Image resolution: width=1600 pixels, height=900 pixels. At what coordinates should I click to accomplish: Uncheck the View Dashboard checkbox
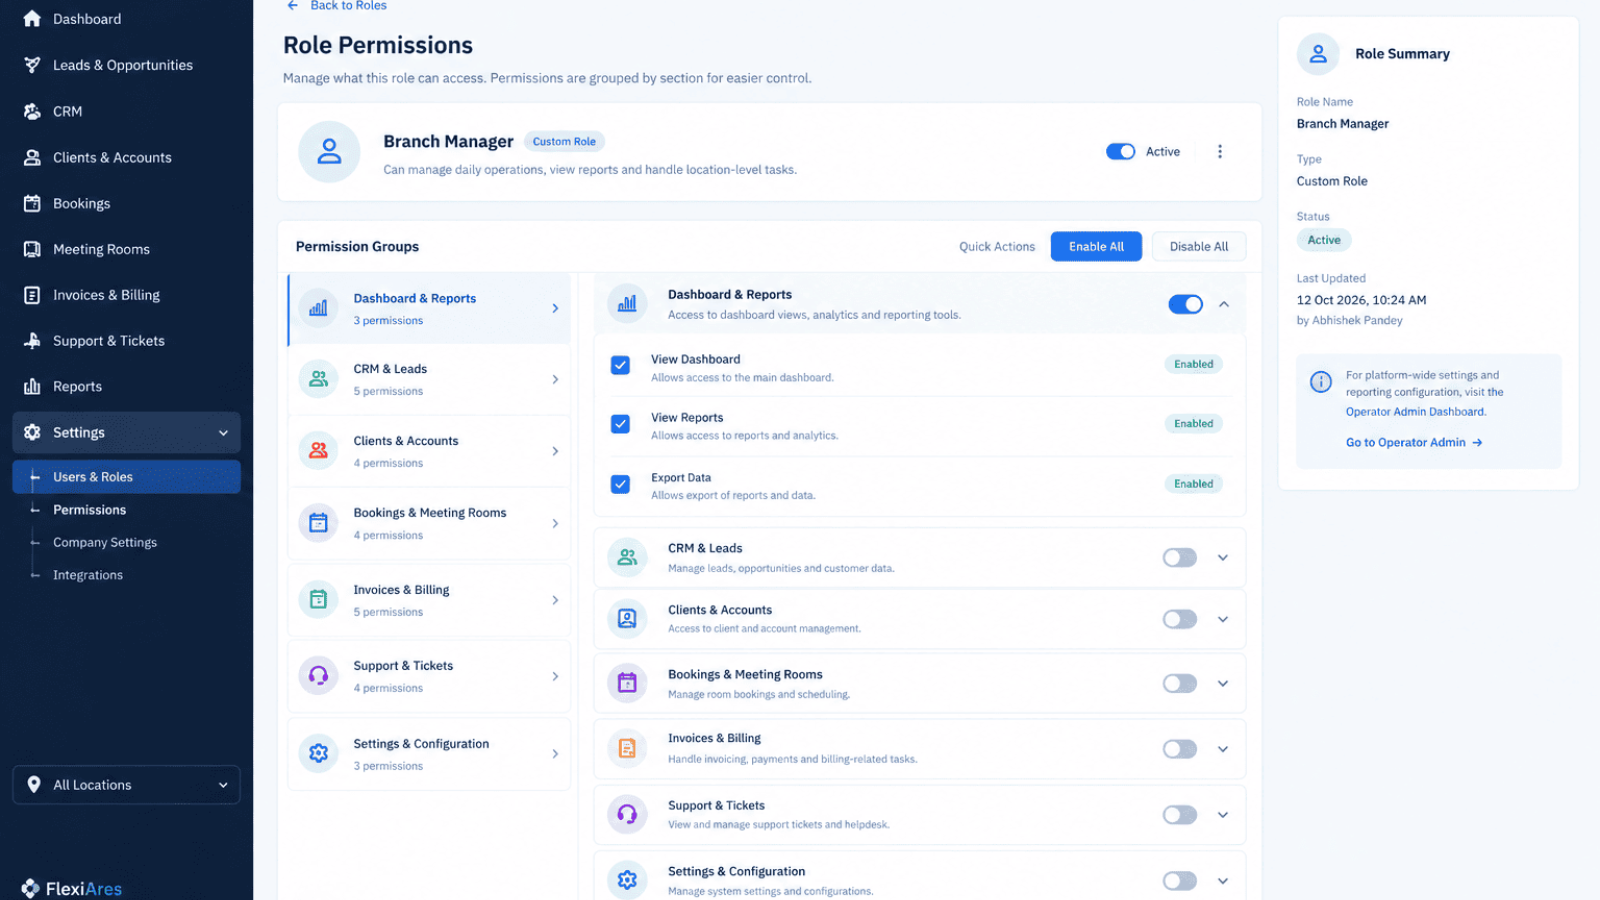pyautogui.click(x=620, y=365)
